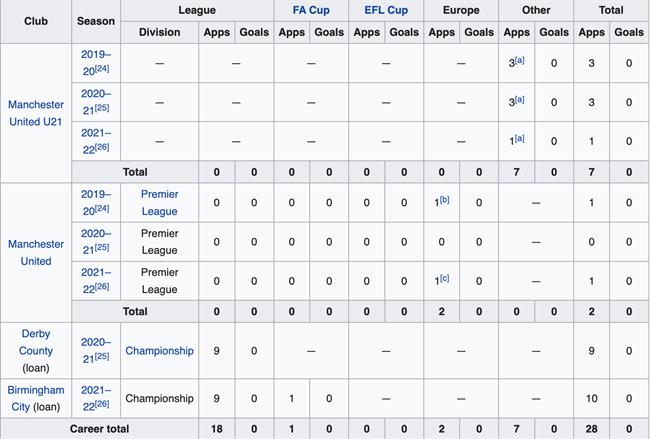The image size is (650, 439).
Task: Click reference [26] in Birmingham City season
Action: [103, 404]
